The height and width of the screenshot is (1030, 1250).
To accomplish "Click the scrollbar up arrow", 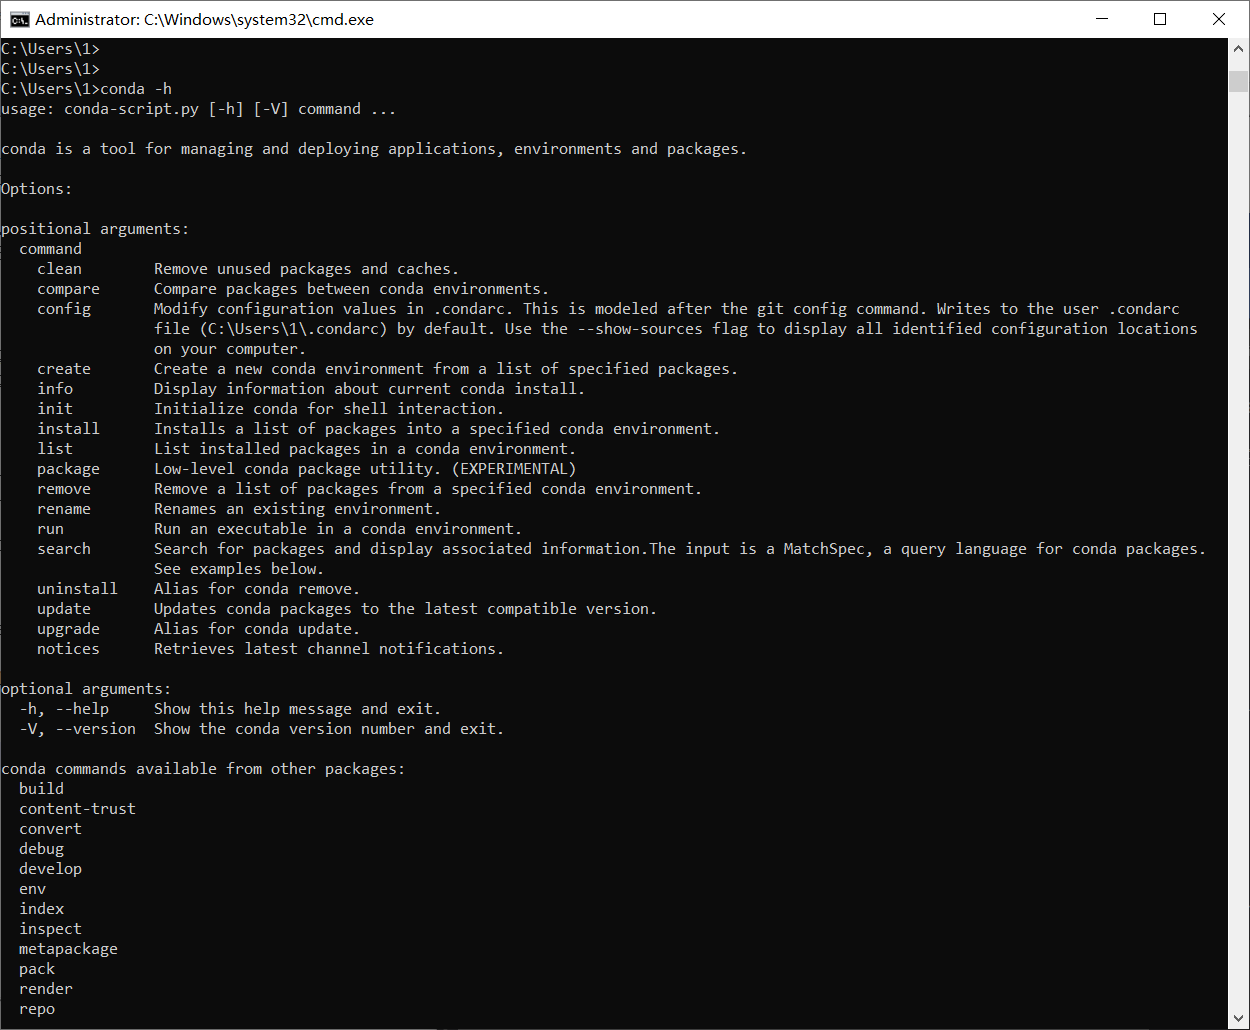I will point(1238,48).
